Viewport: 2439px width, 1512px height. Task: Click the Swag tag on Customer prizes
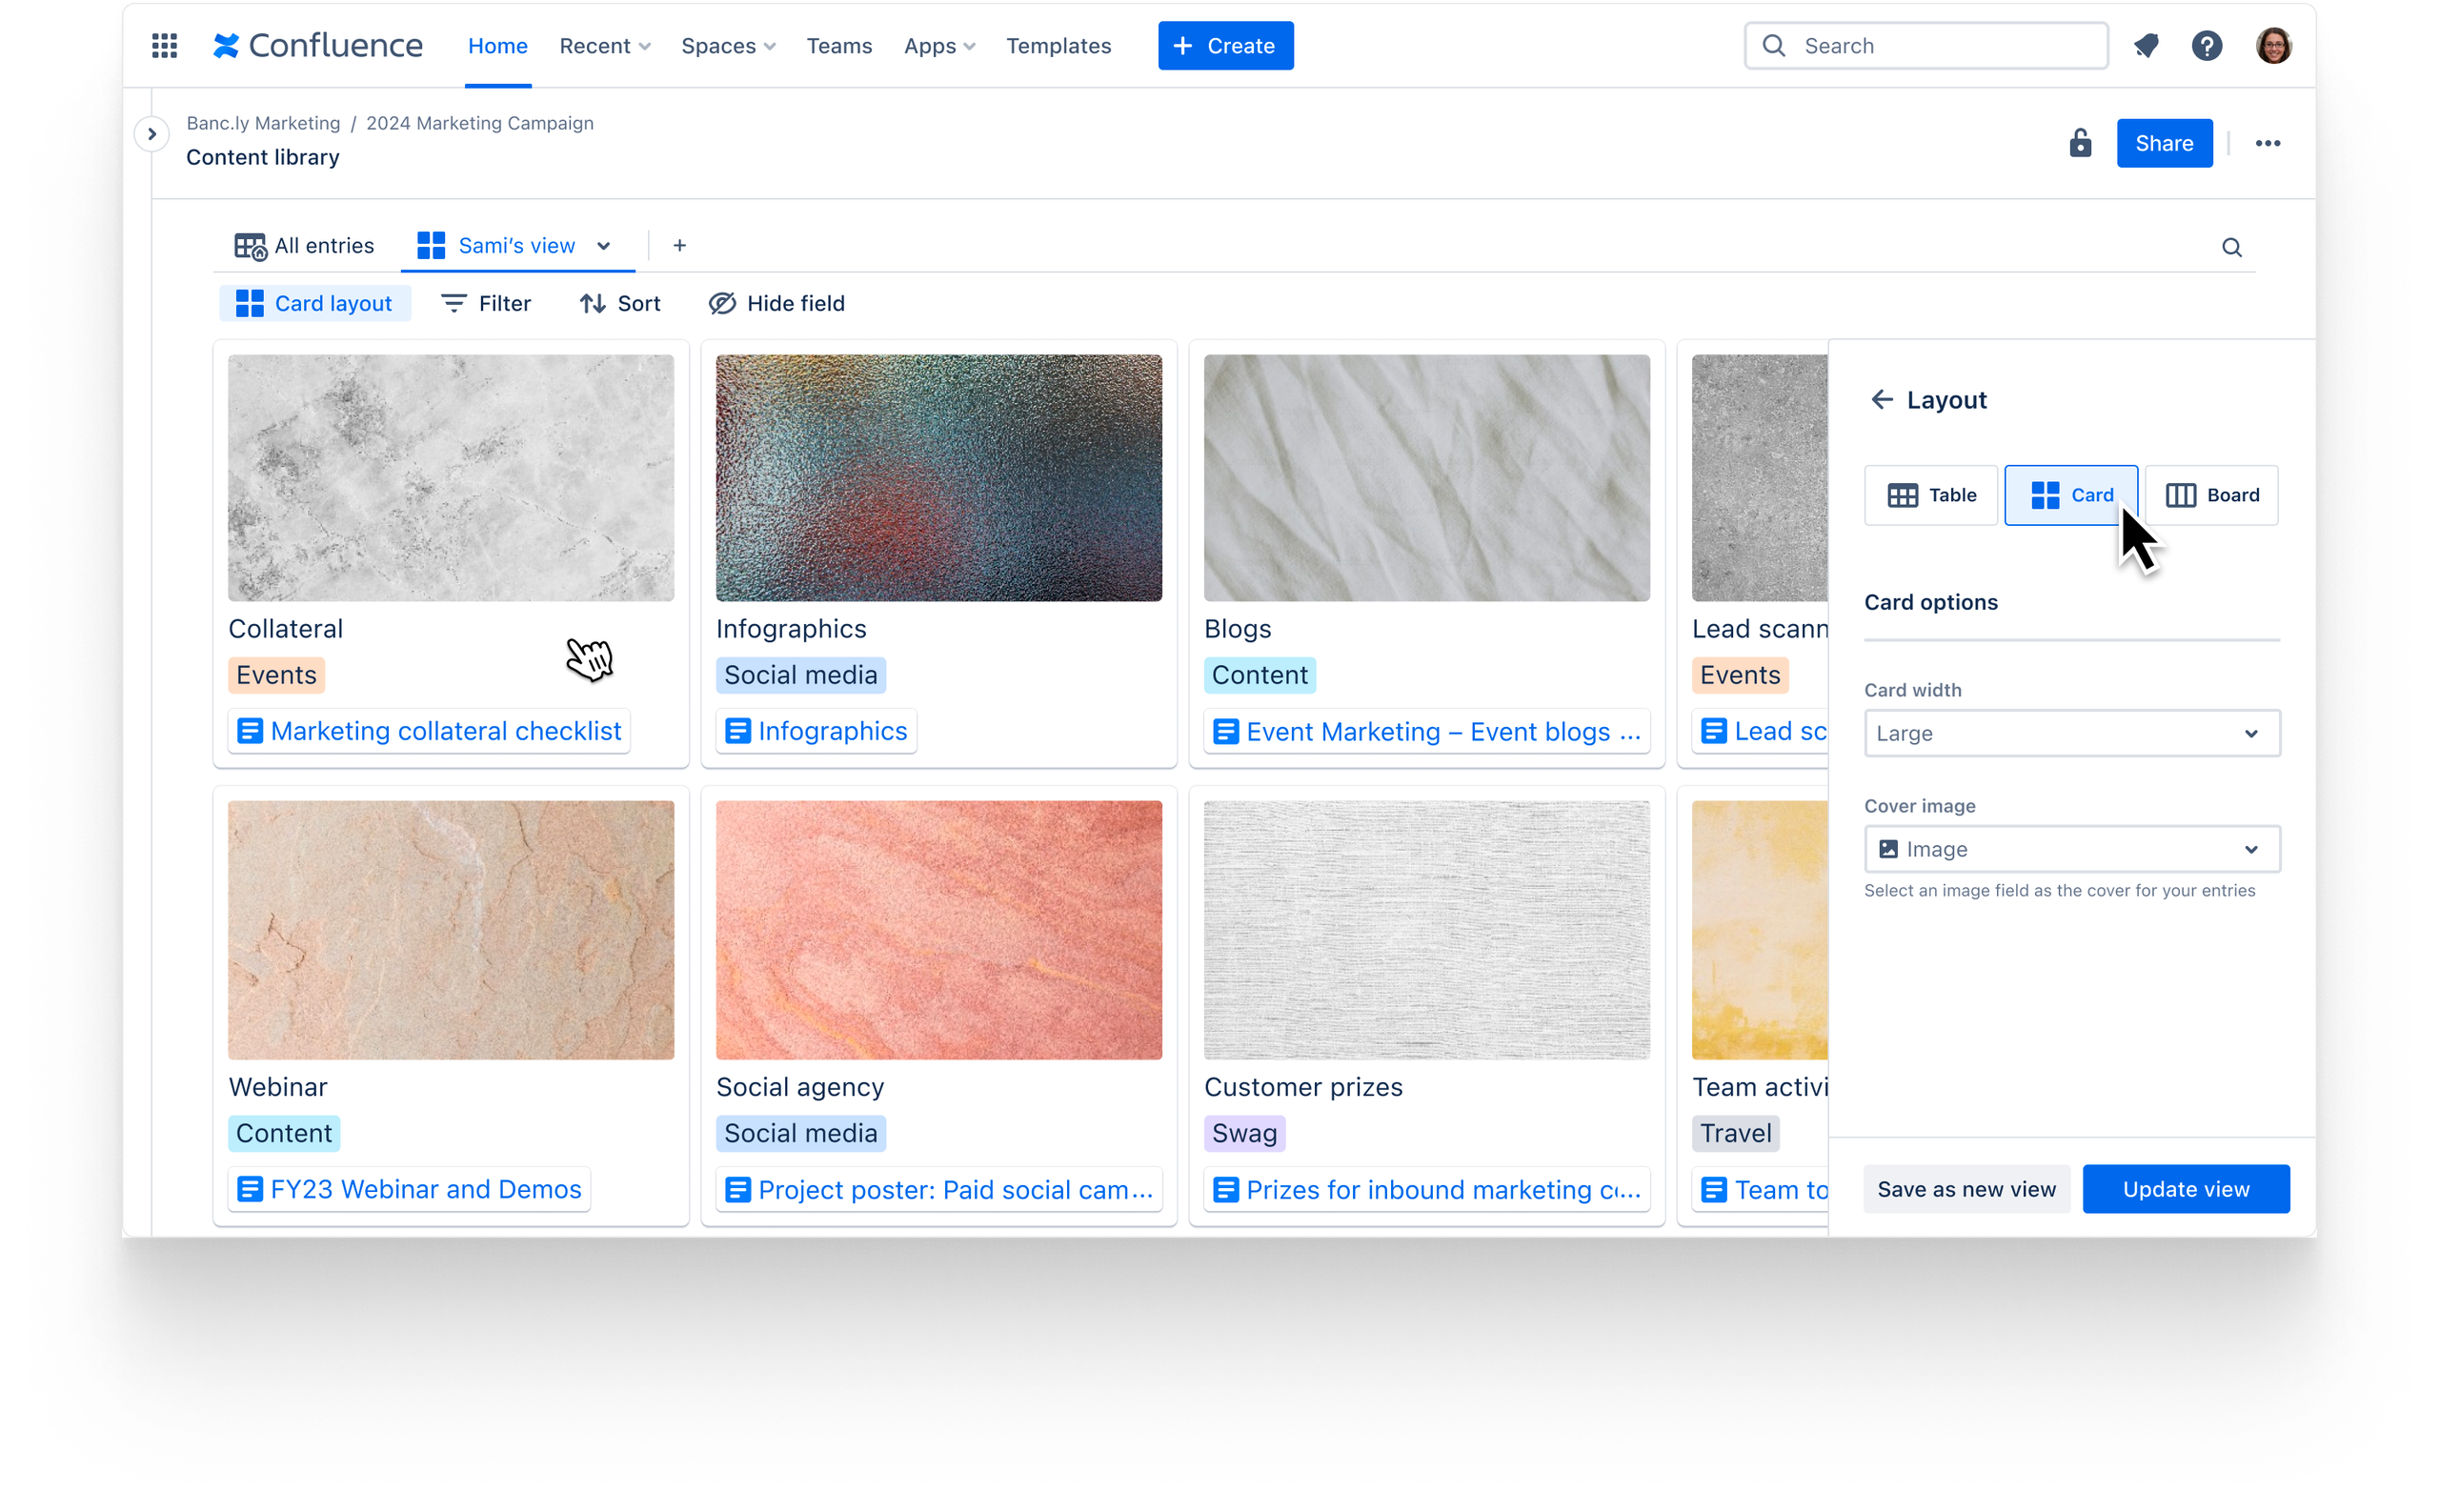click(1243, 1133)
